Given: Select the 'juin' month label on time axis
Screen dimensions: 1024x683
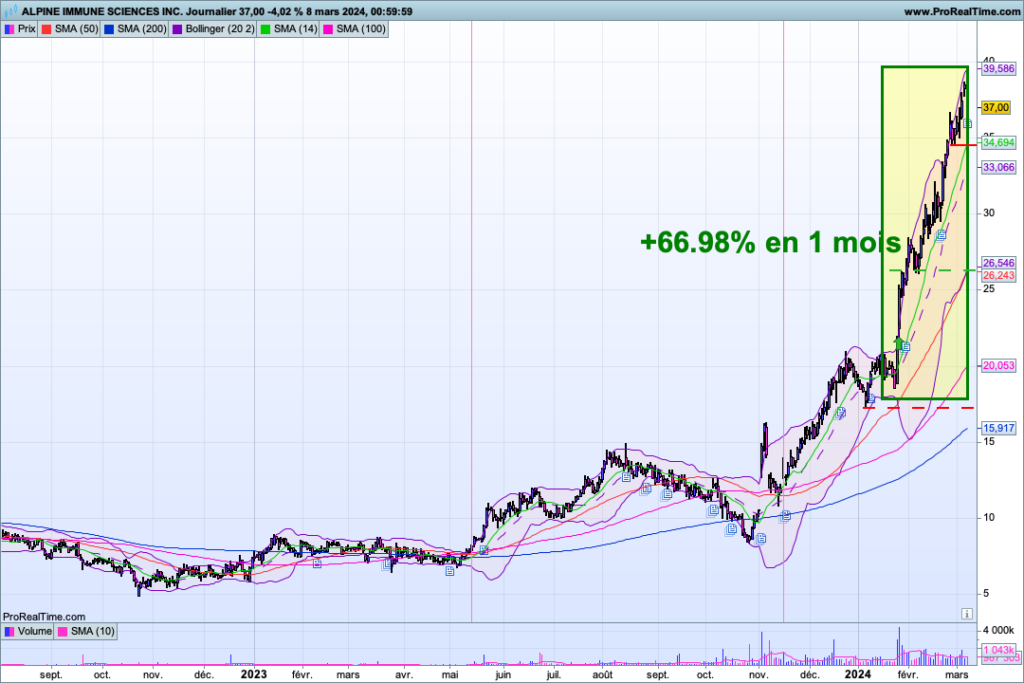Looking at the screenshot, I should coord(502,675).
